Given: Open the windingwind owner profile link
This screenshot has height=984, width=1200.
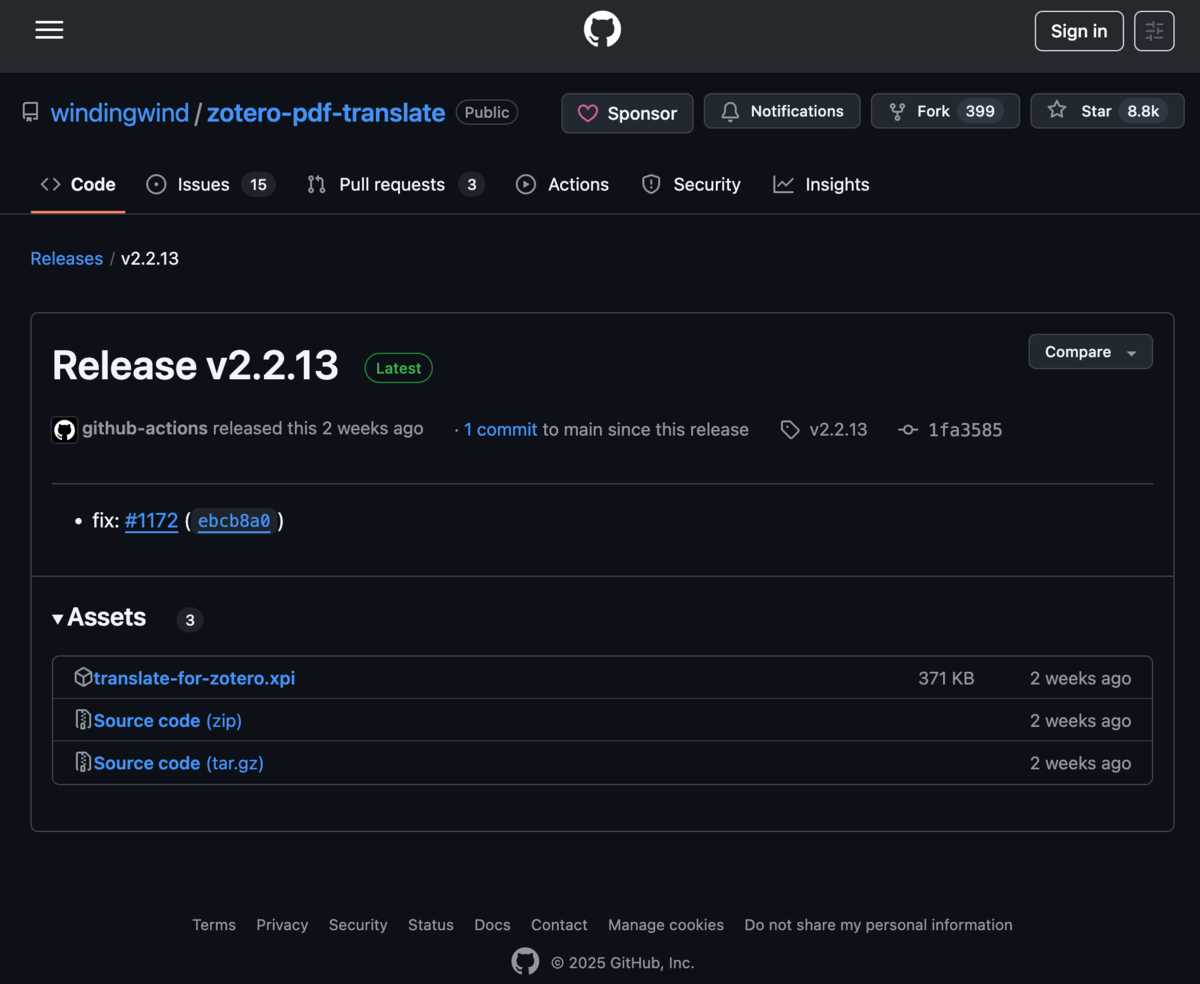Looking at the screenshot, I should (x=120, y=113).
